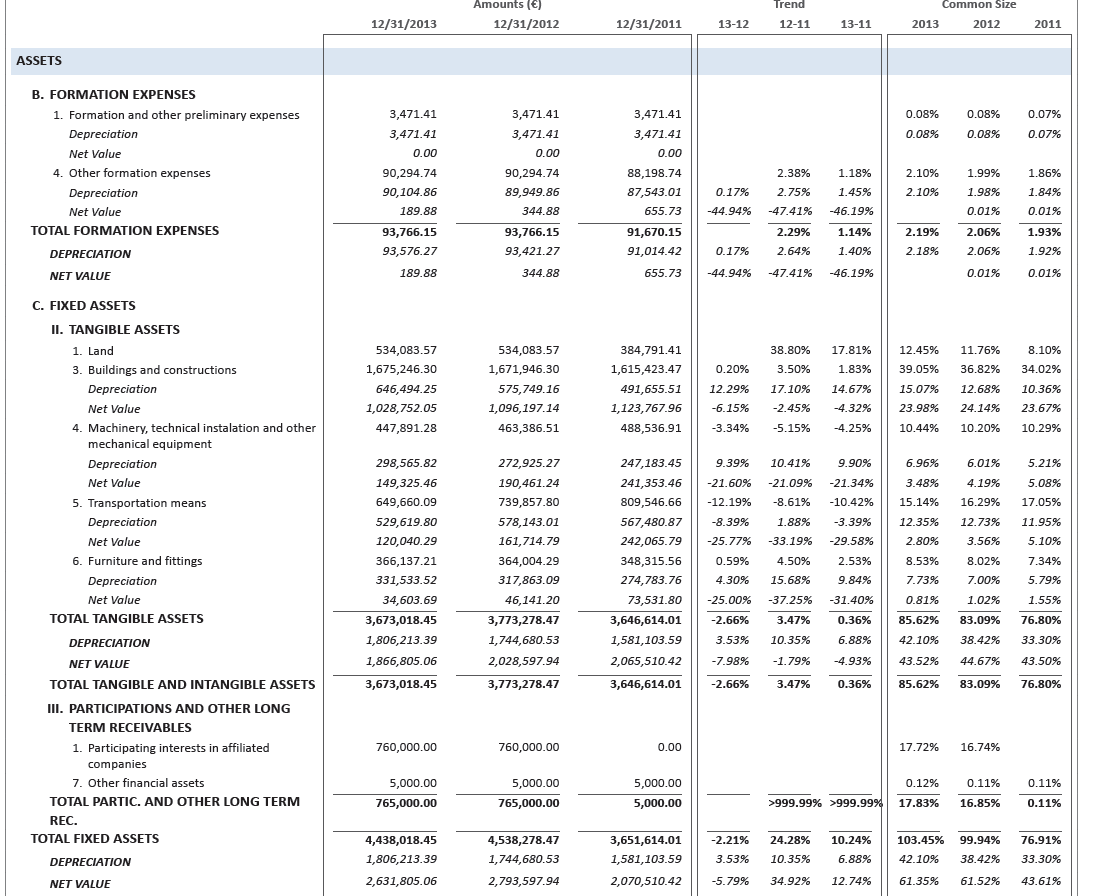This screenshot has width=1097, height=896.
Task: Click the Furniture and fittings row label
Action: (x=144, y=561)
